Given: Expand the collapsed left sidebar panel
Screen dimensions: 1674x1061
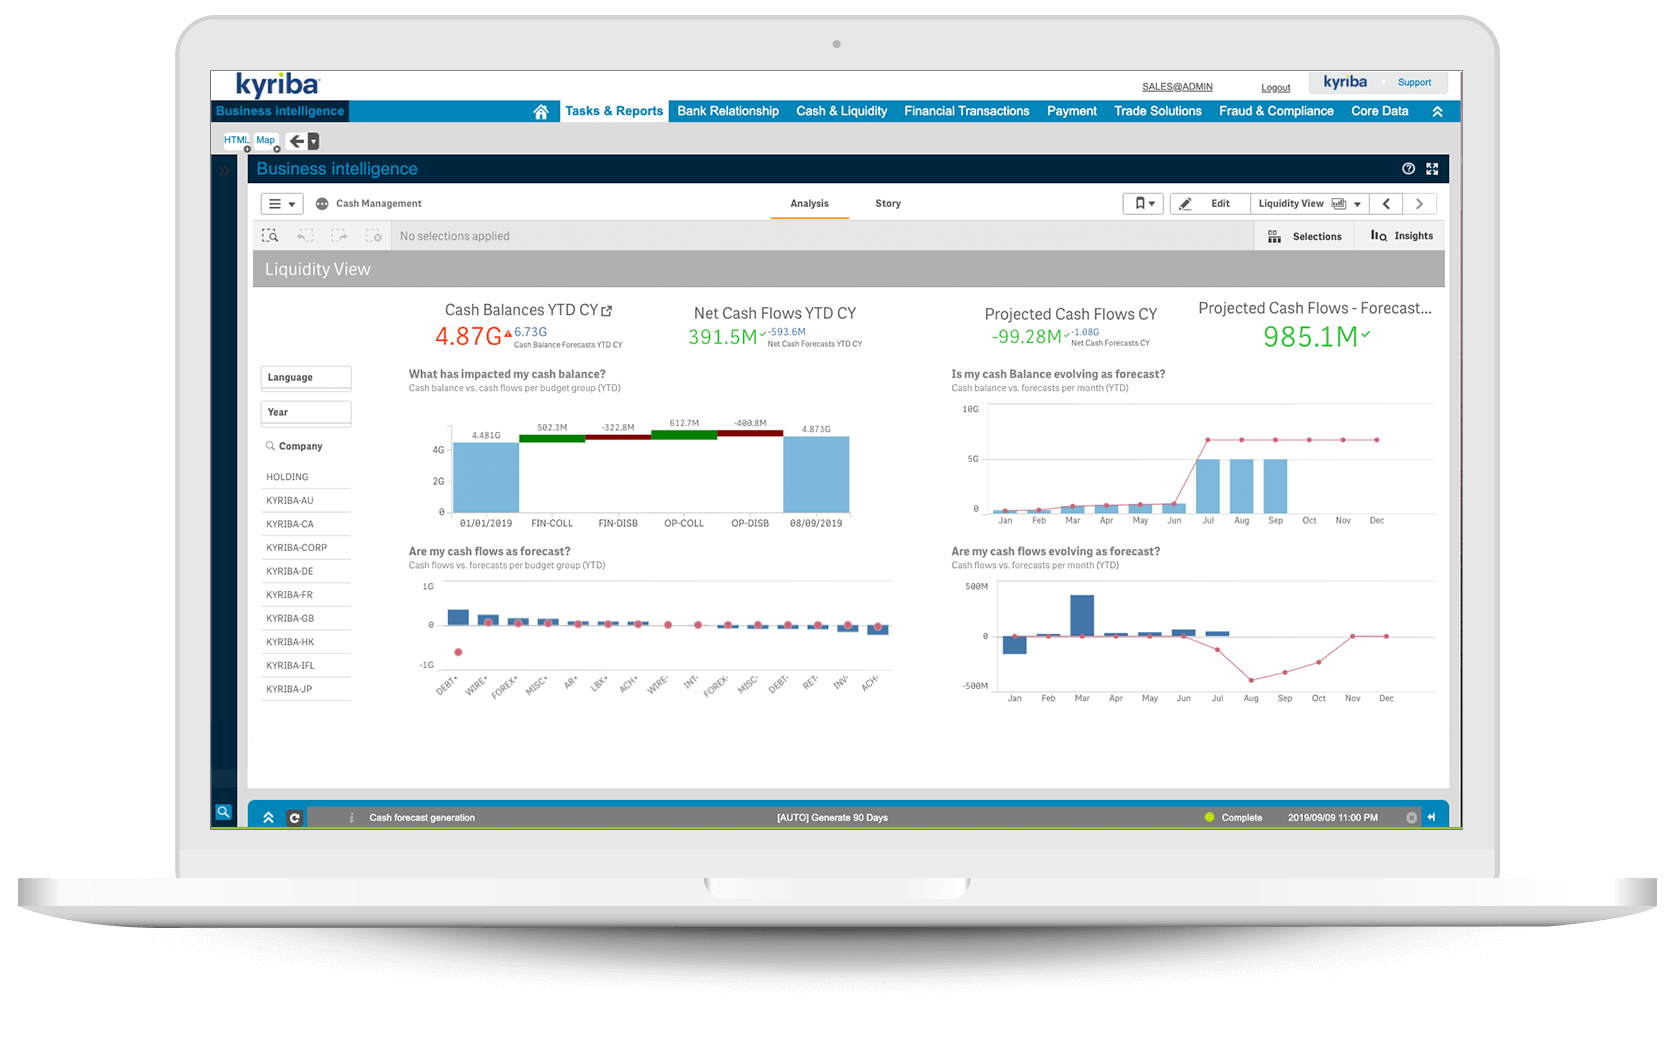Looking at the screenshot, I should point(224,171).
